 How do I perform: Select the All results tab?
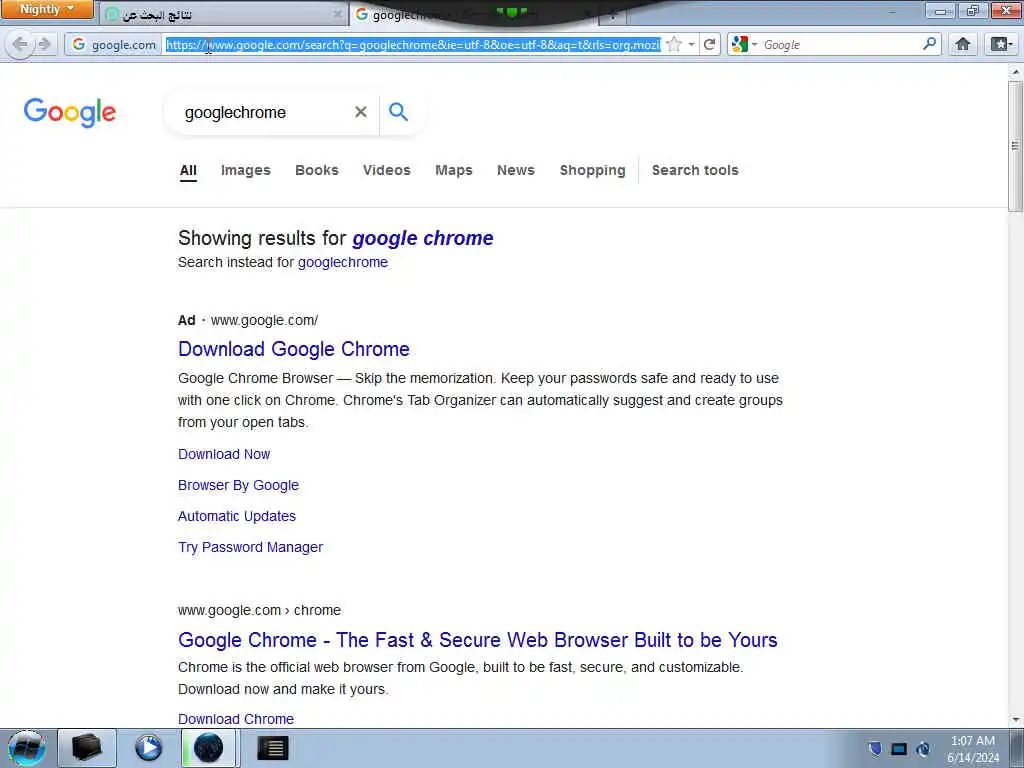coord(188,170)
